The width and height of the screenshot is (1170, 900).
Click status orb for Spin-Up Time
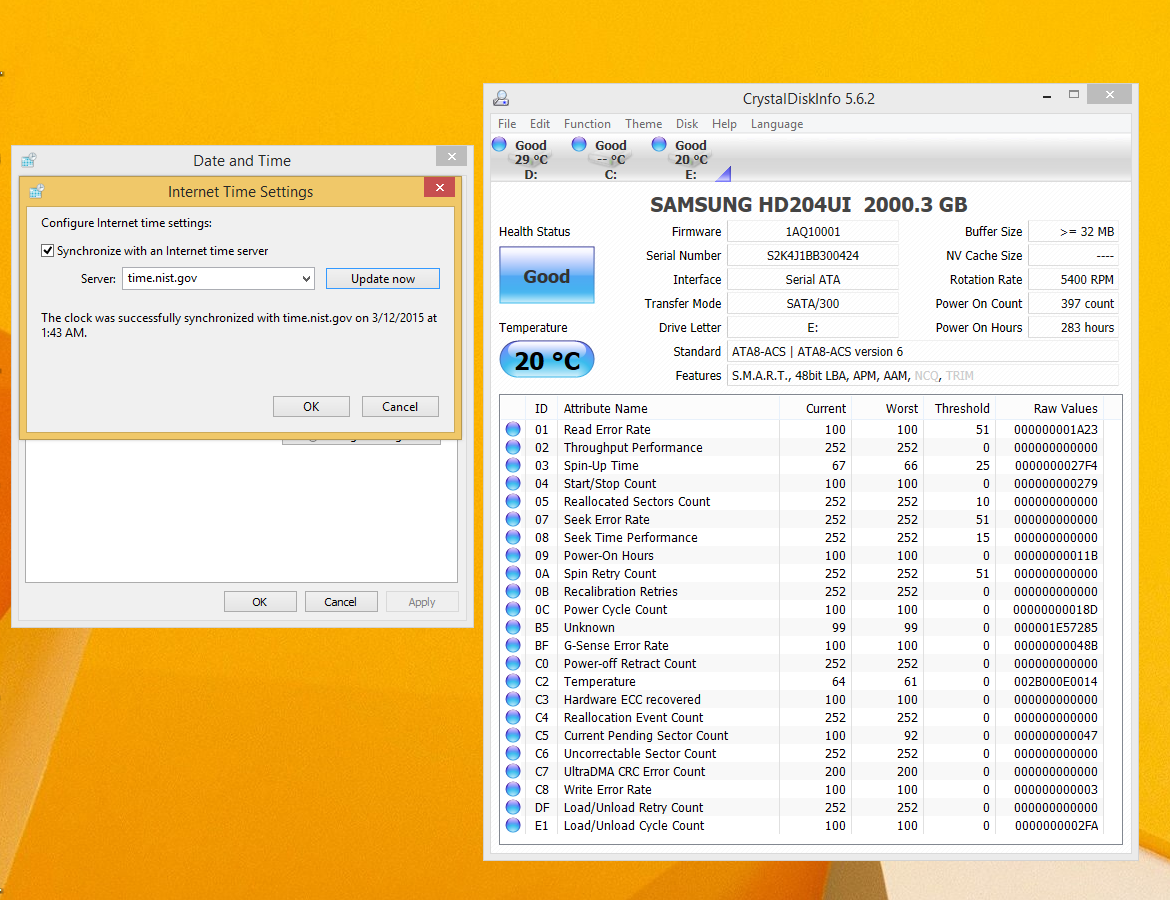tap(513, 465)
